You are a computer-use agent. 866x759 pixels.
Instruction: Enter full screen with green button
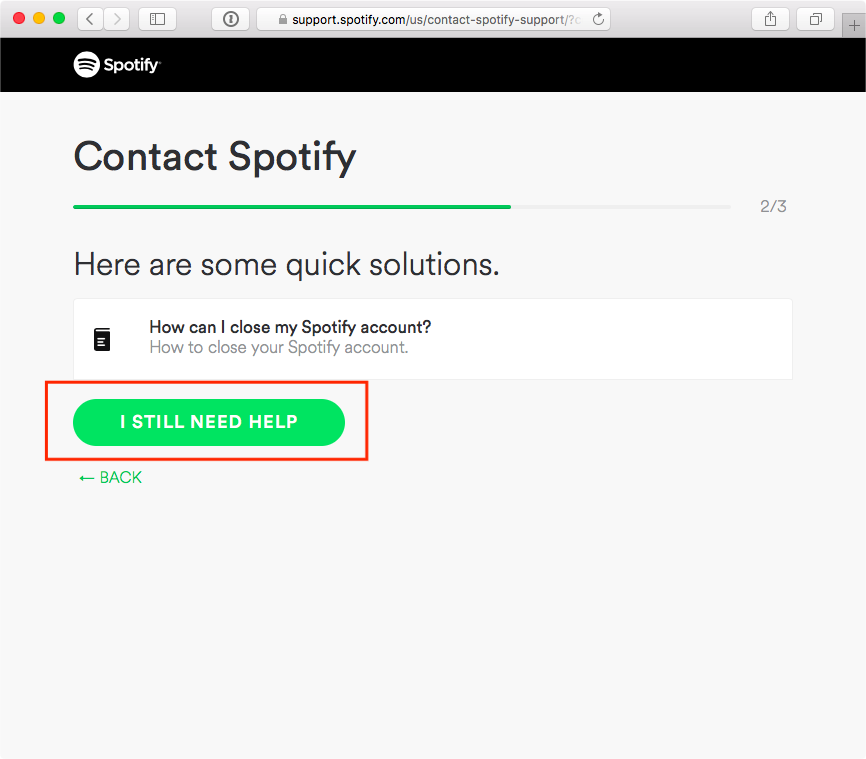[59, 19]
